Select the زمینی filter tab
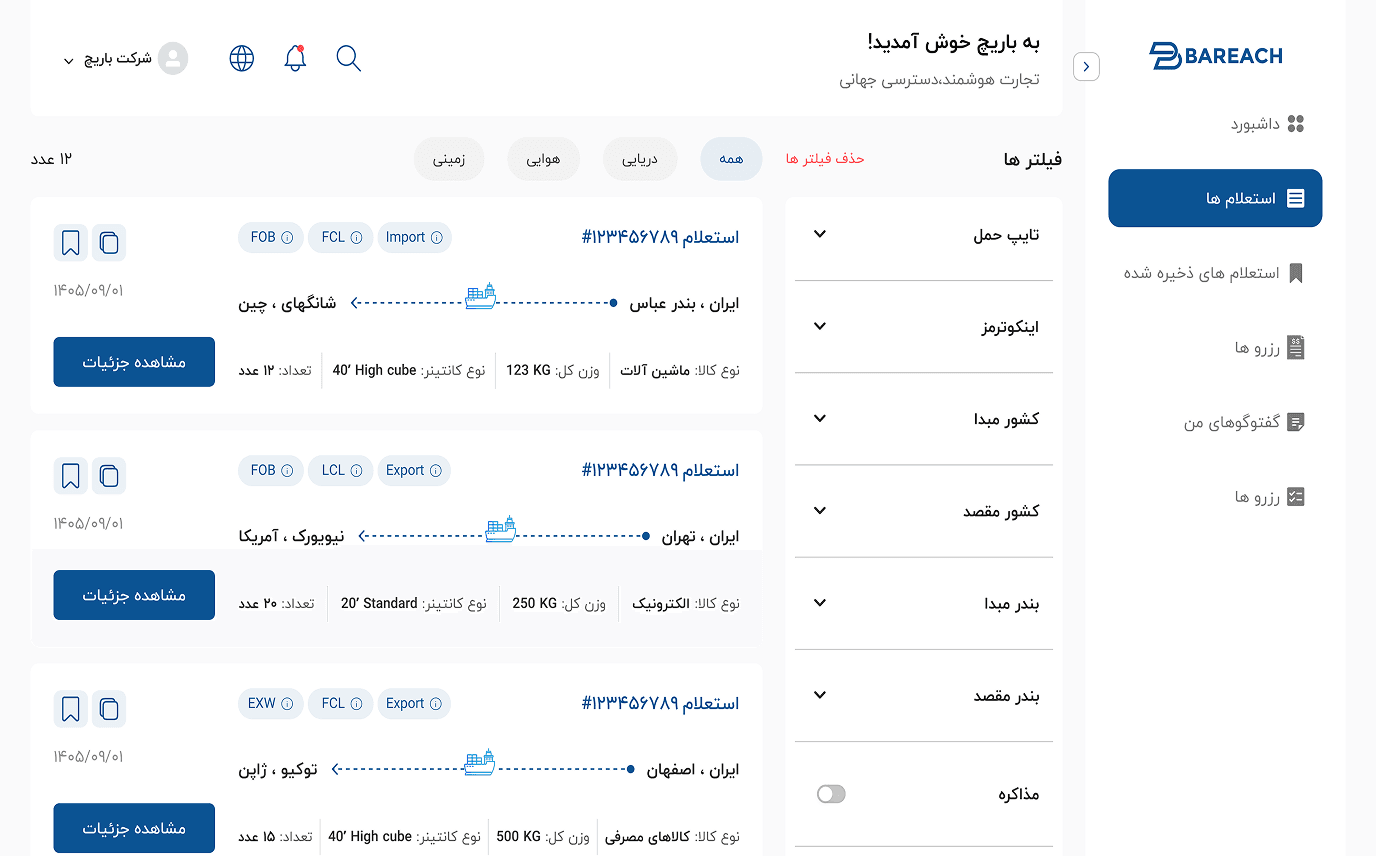1376x856 pixels. pyautogui.click(x=449, y=159)
